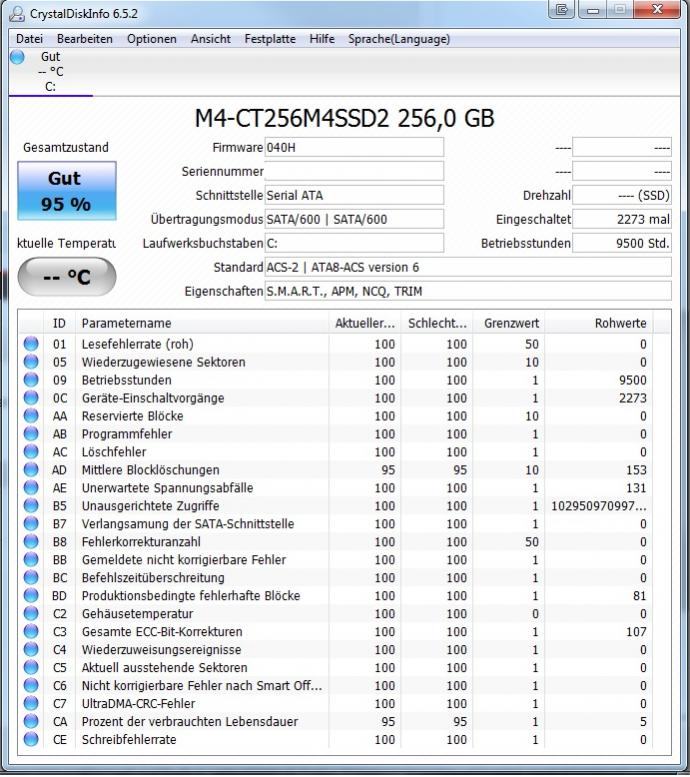Click the empty Seriennummer field
Viewport: 690px width, 777px height.
point(354,171)
